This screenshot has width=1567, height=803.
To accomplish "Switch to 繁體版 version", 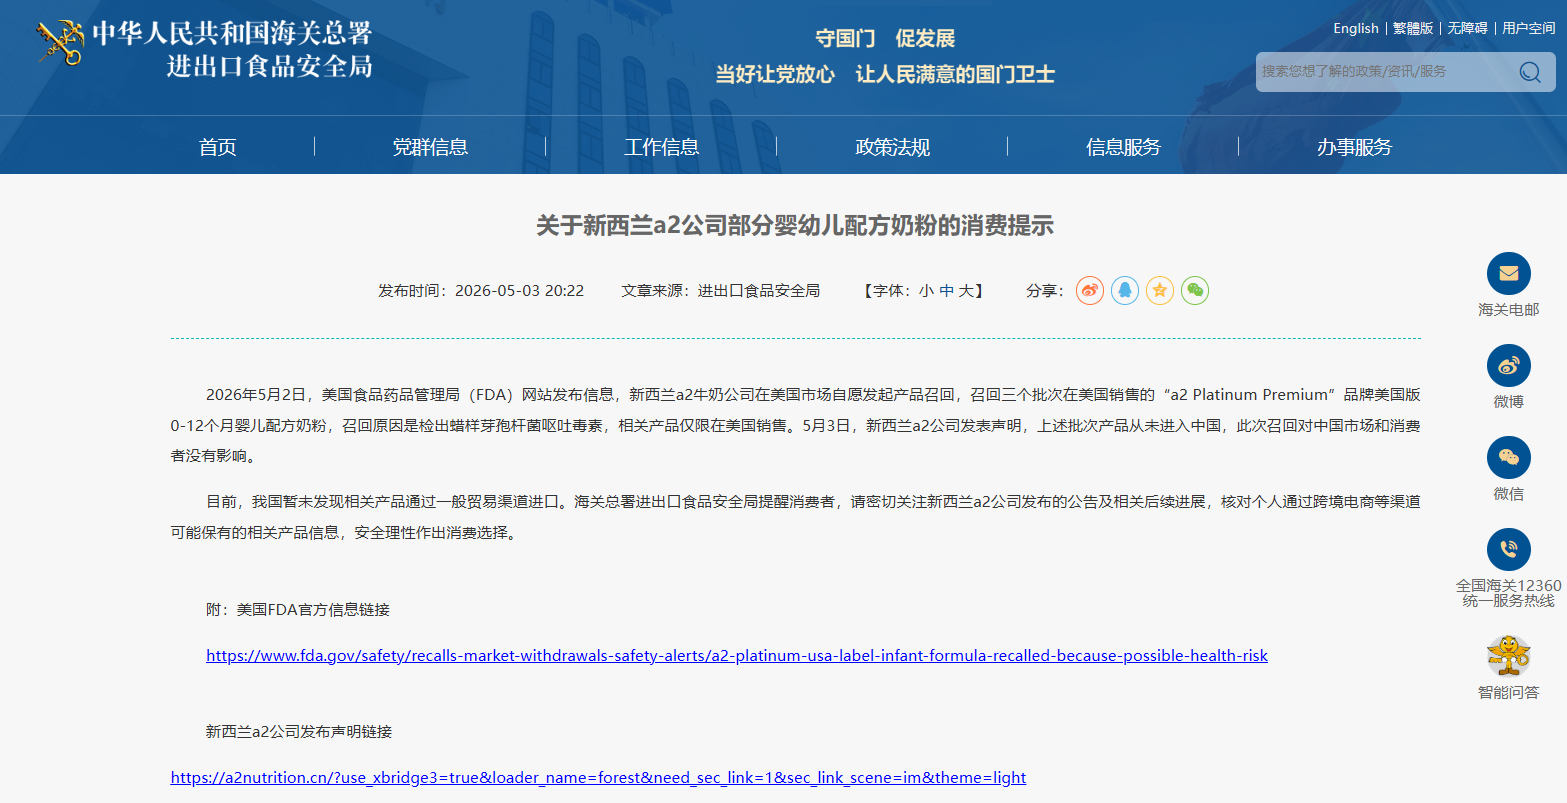I will pyautogui.click(x=1413, y=28).
